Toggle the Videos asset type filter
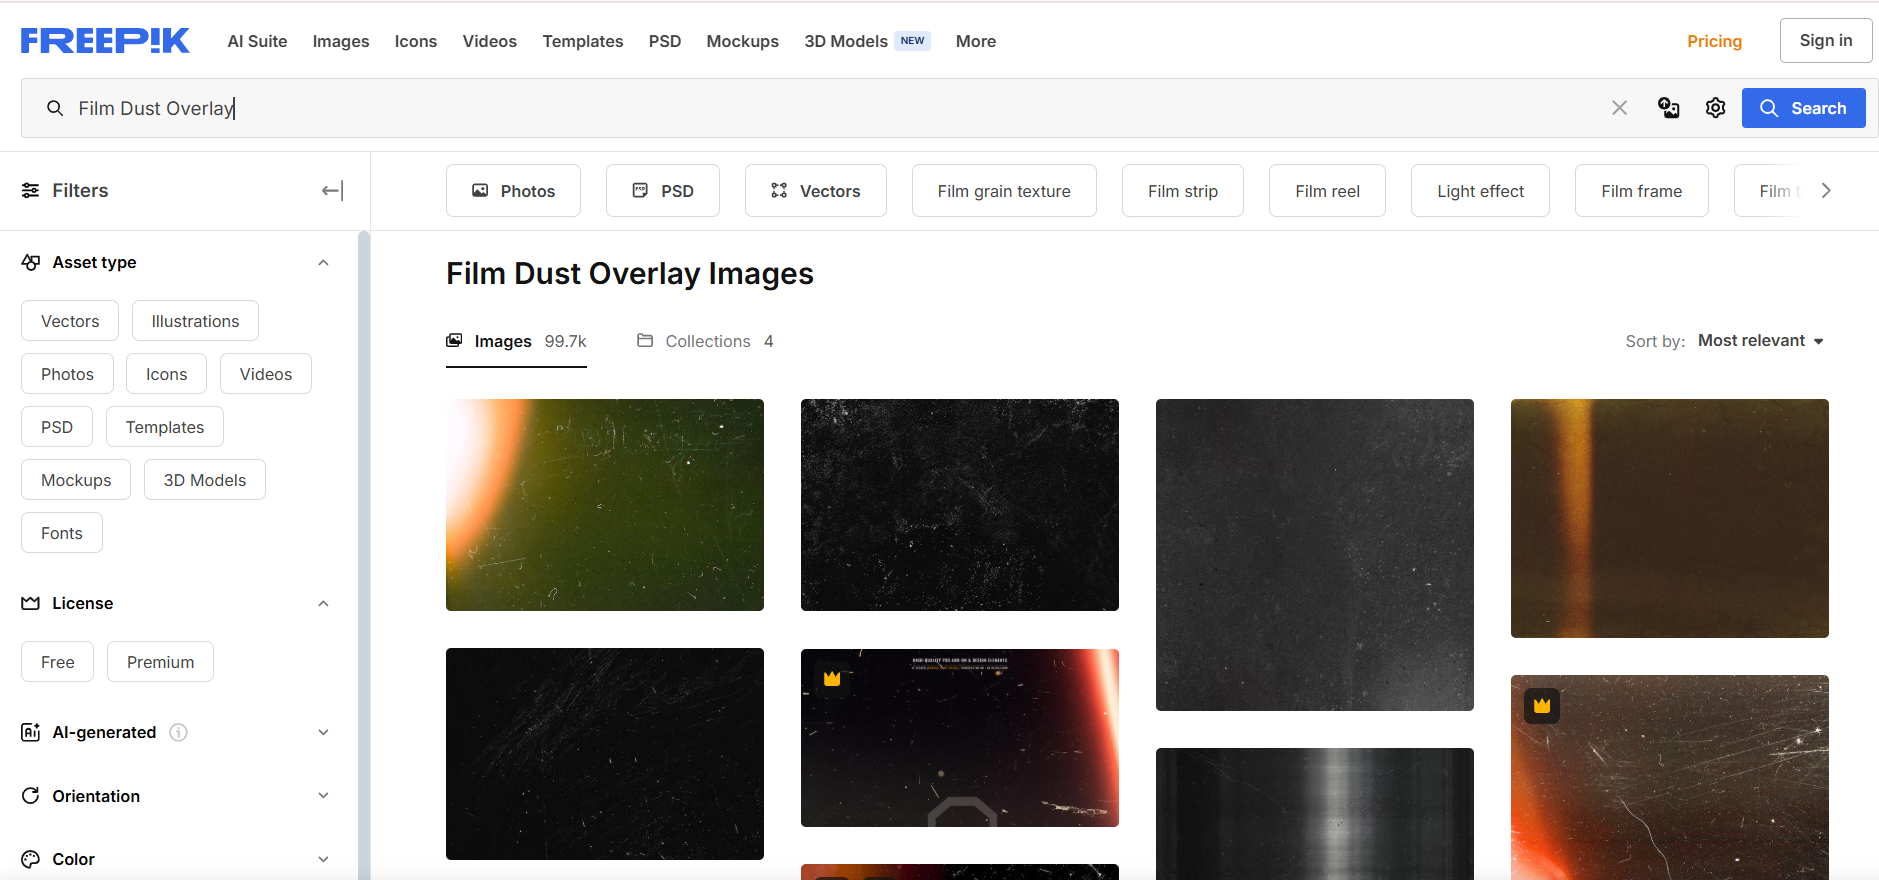The height and width of the screenshot is (880, 1879). tap(266, 374)
